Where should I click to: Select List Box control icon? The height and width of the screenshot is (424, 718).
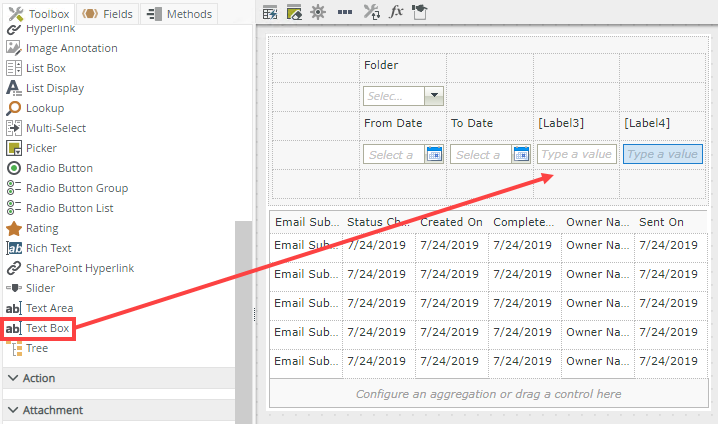14,68
